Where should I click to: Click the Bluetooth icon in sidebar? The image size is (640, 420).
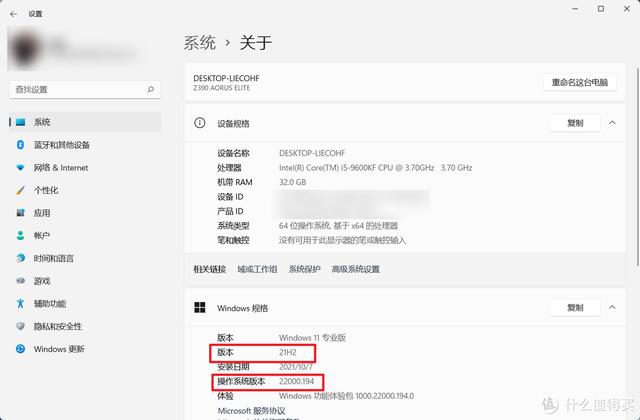click(x=20, y=144)
